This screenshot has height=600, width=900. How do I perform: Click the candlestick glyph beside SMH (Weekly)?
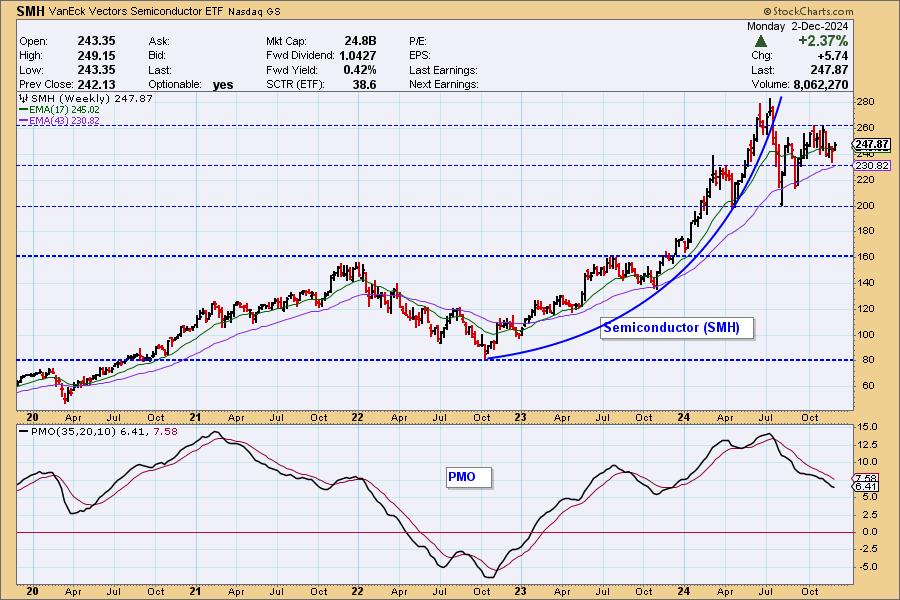tap(24, 98)
